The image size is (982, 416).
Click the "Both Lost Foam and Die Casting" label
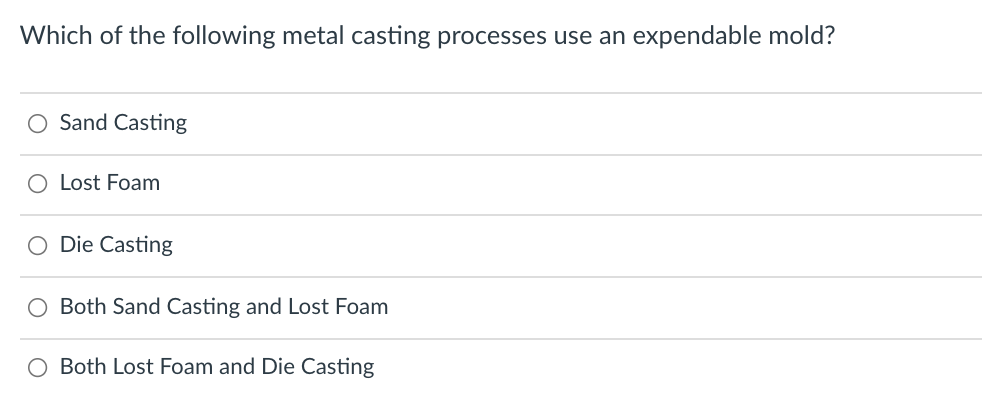pyautogui.click(x=217, y=367)
